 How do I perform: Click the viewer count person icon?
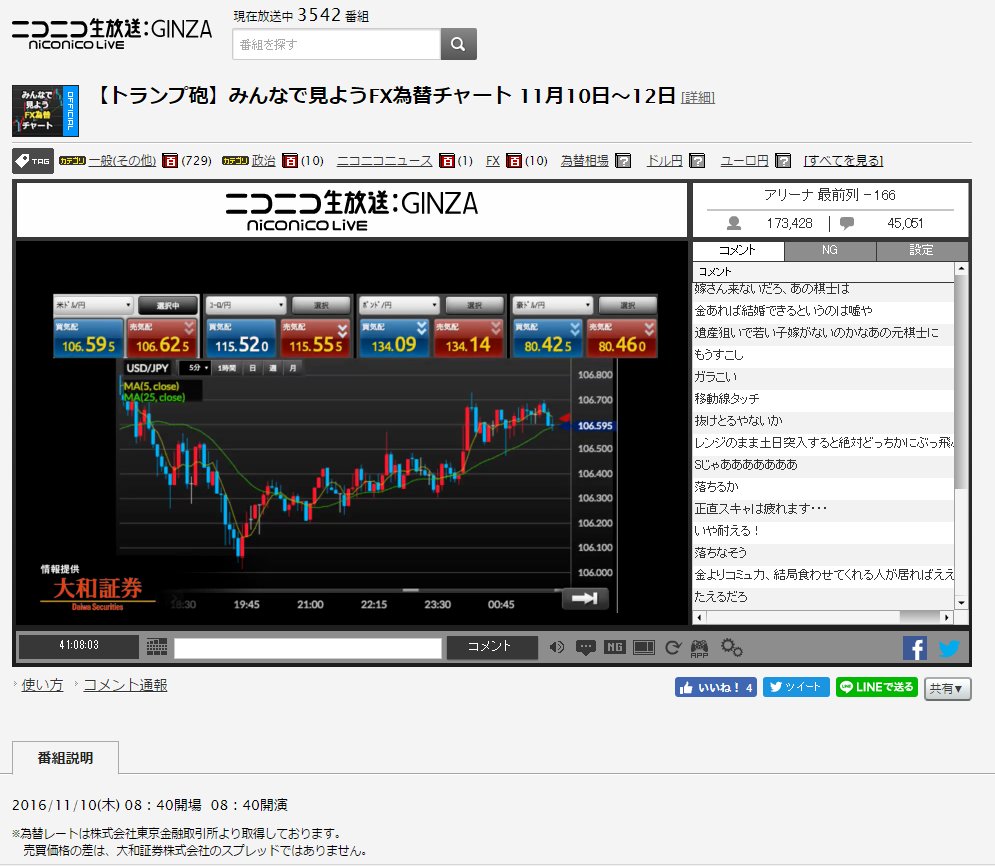click(734, 223)
